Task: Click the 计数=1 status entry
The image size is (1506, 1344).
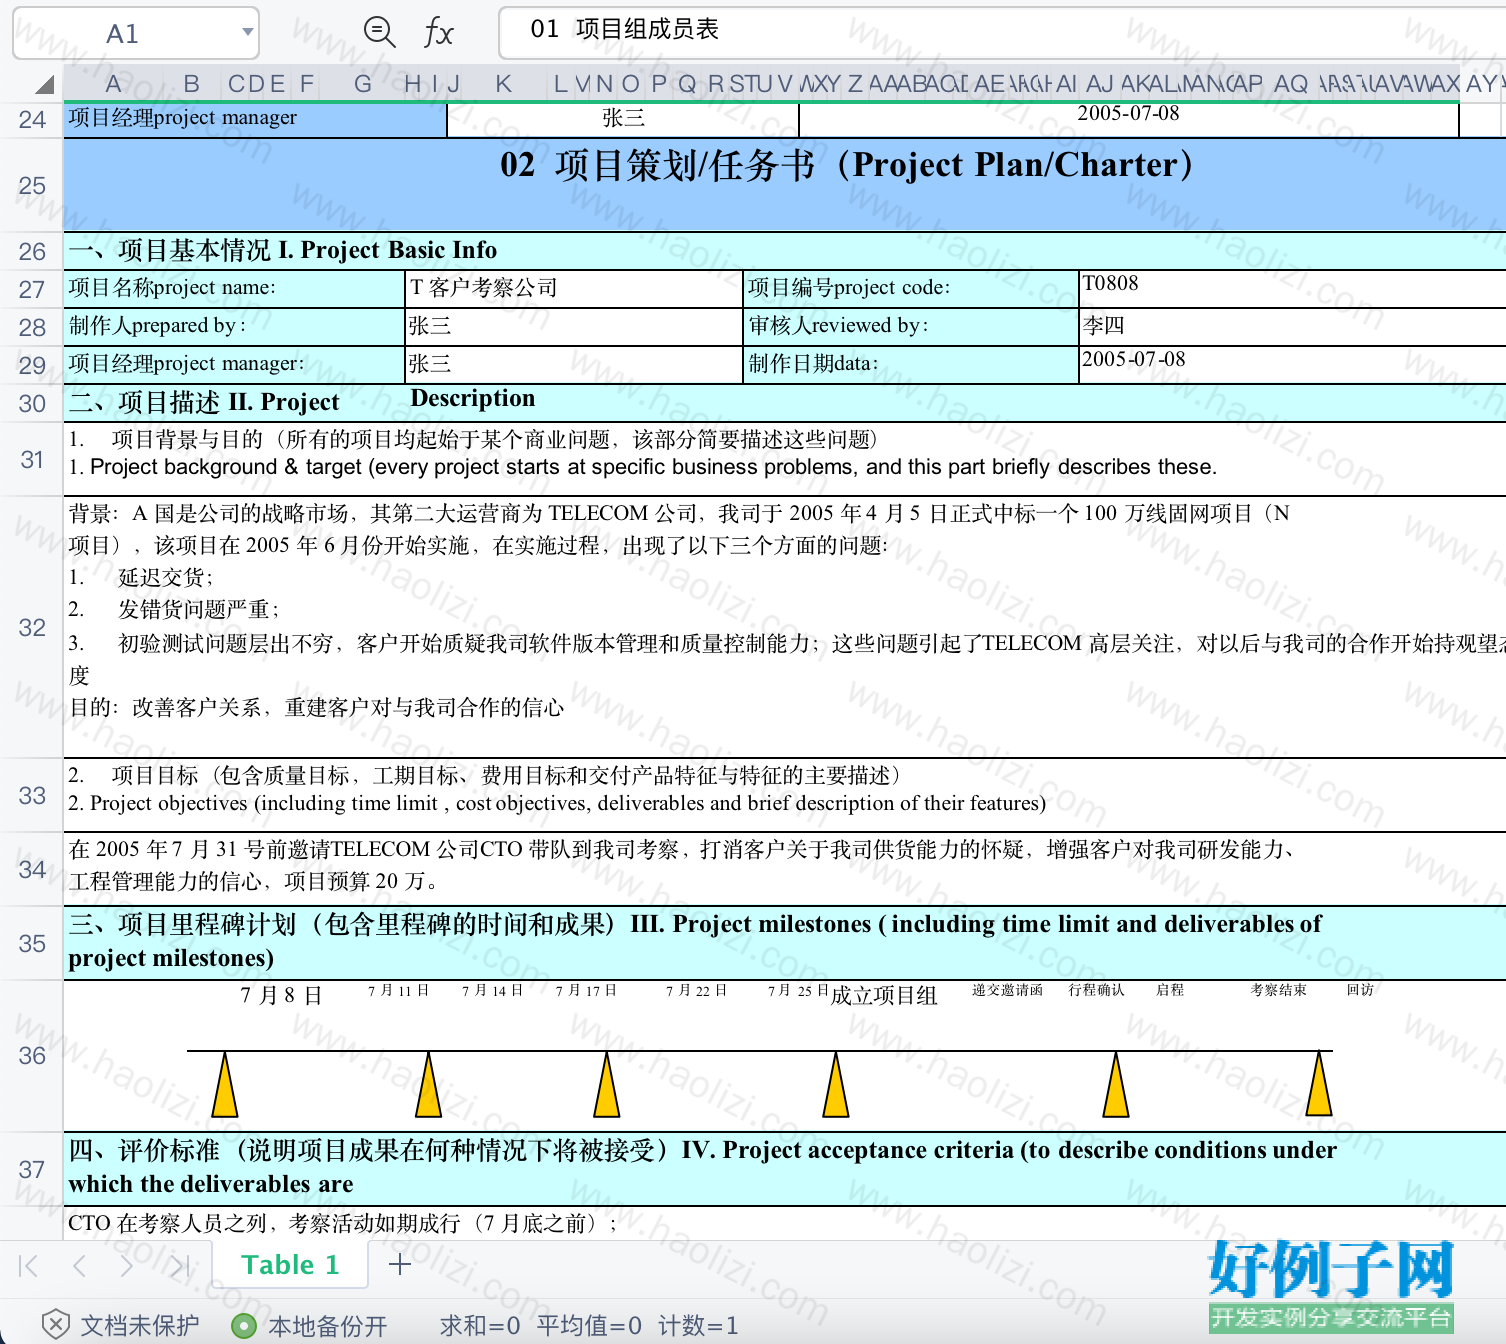Action: [x=698, y=1326]
